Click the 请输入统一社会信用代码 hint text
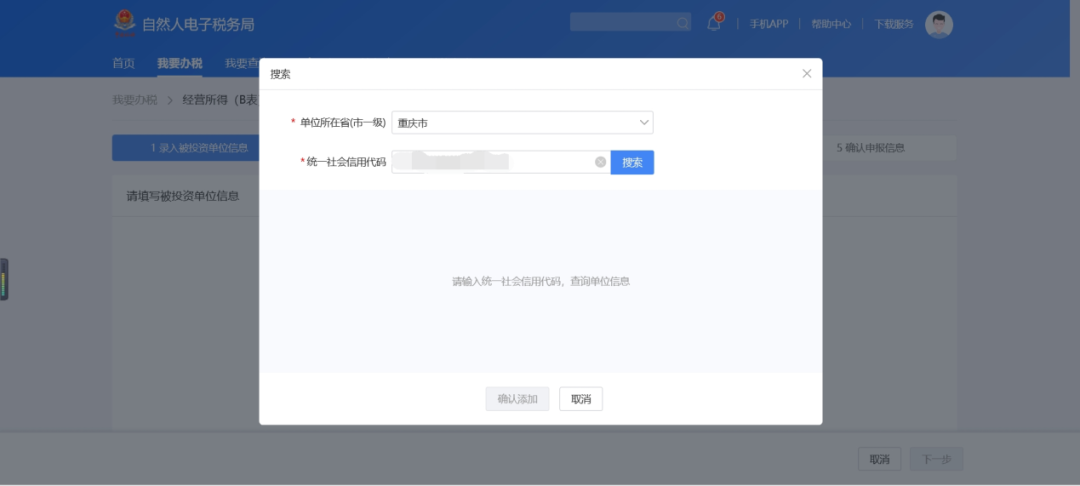Screen dimensions: 1080x486 [x=541, y=281]
